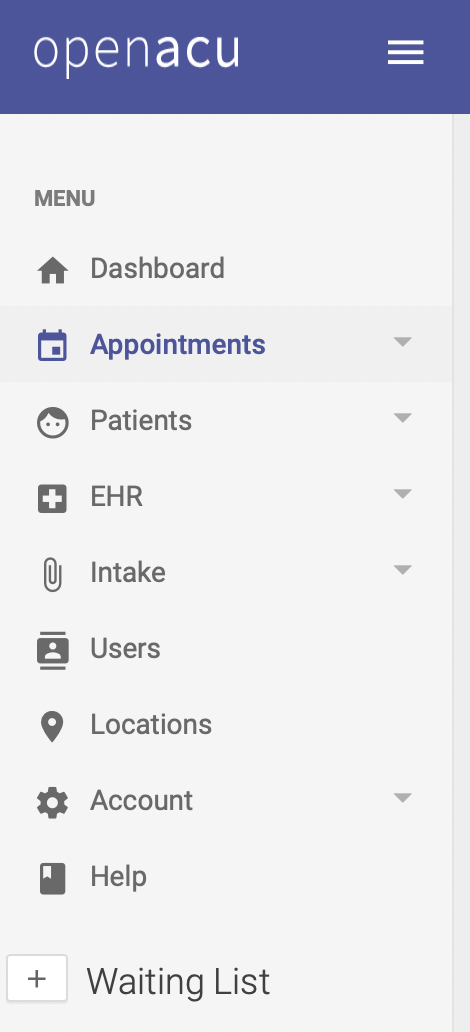The width and height of the screenshot is (470, 1032).
Task: Click the Appointments calendar icon
Action: click(53, 345)
